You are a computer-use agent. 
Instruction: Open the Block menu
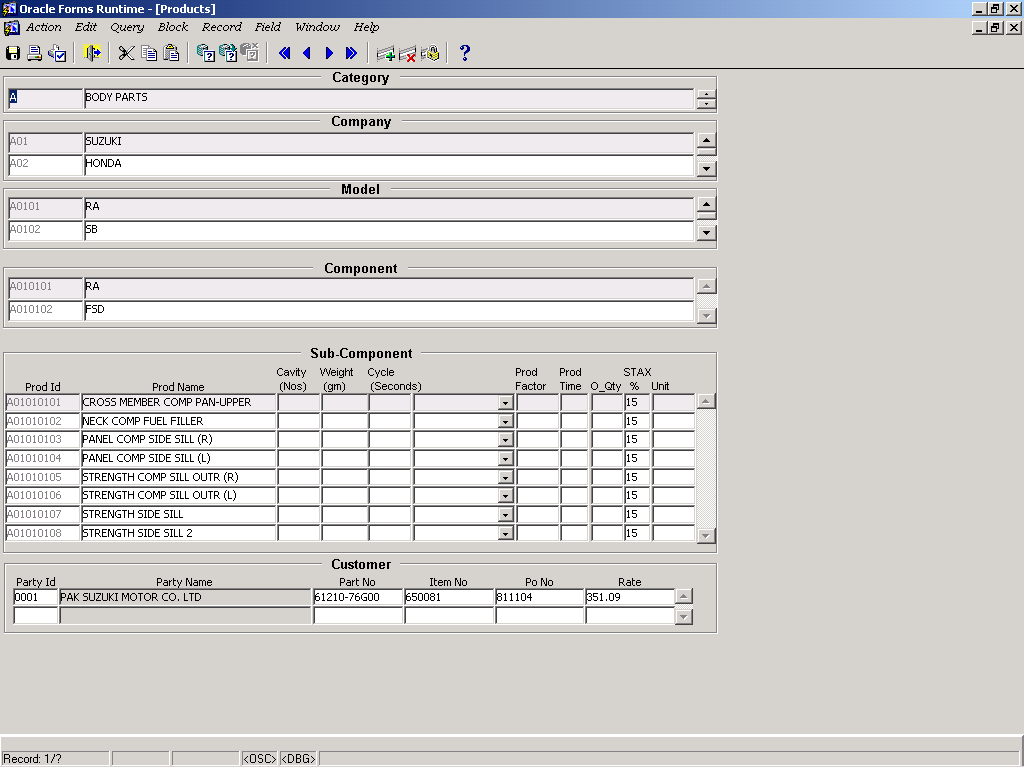[173, 27]
